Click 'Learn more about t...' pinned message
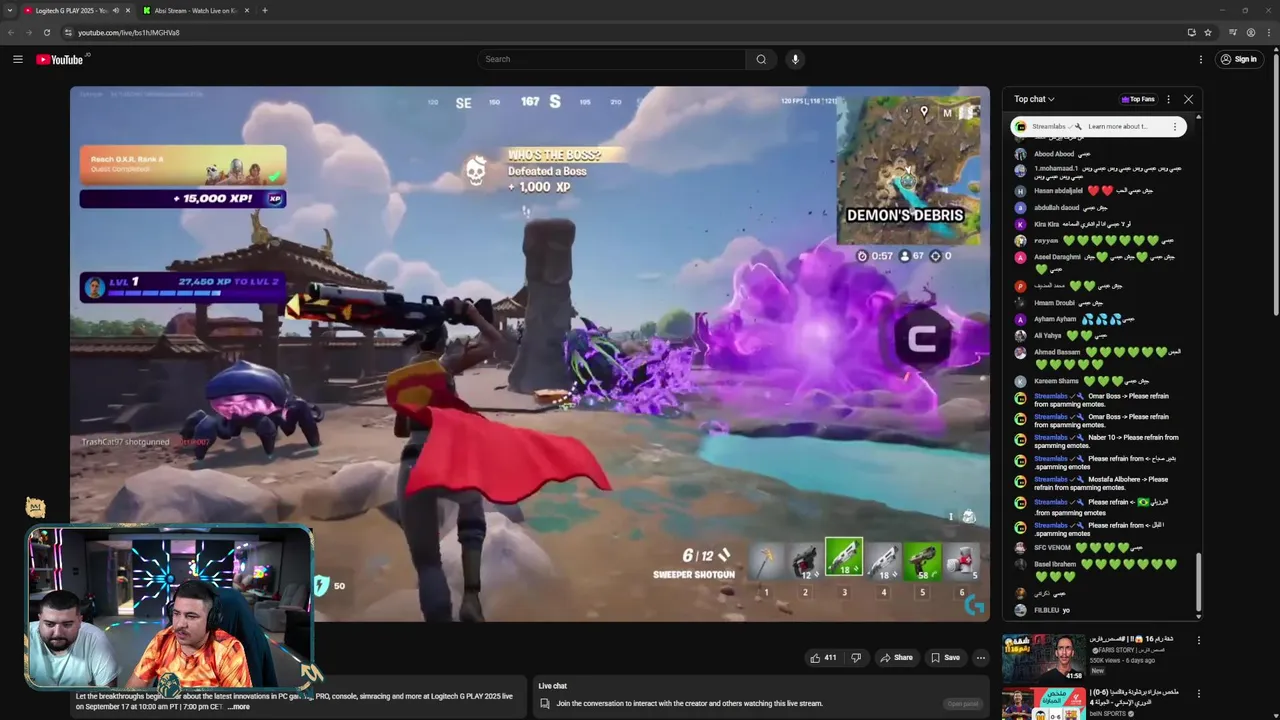Viewport: 1280px width, 720px height. click(x=1117, y=126)
